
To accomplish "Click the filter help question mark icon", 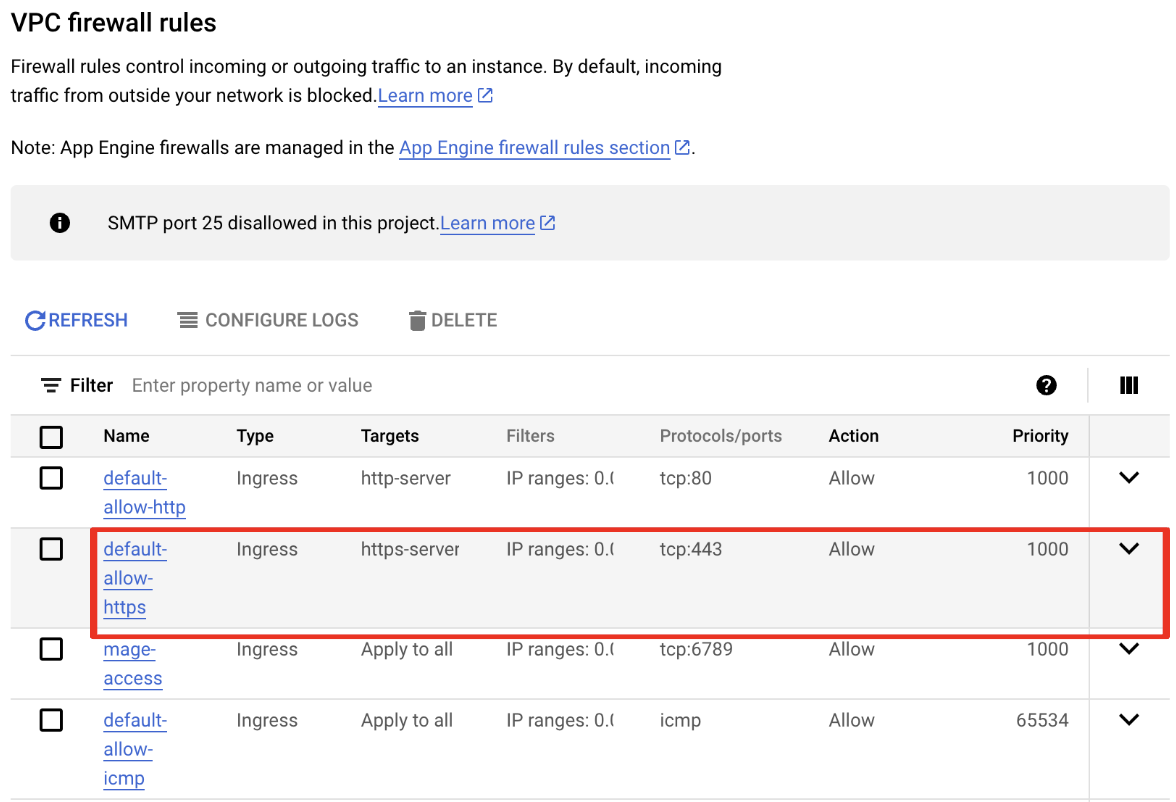I will [x=1046, y=386].
